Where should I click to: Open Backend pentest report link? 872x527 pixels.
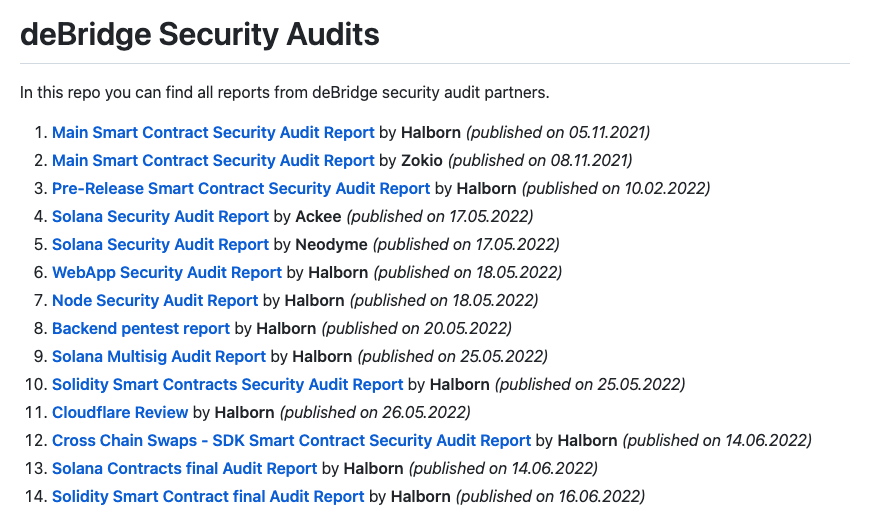click(x=141, y=329)
